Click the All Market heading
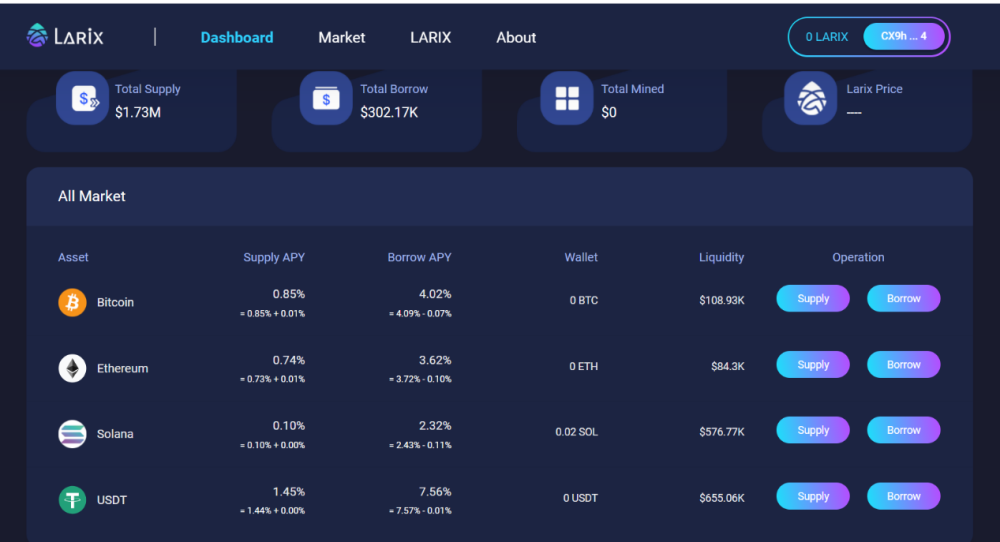The image size is (1000, 542). pos(92,196)
